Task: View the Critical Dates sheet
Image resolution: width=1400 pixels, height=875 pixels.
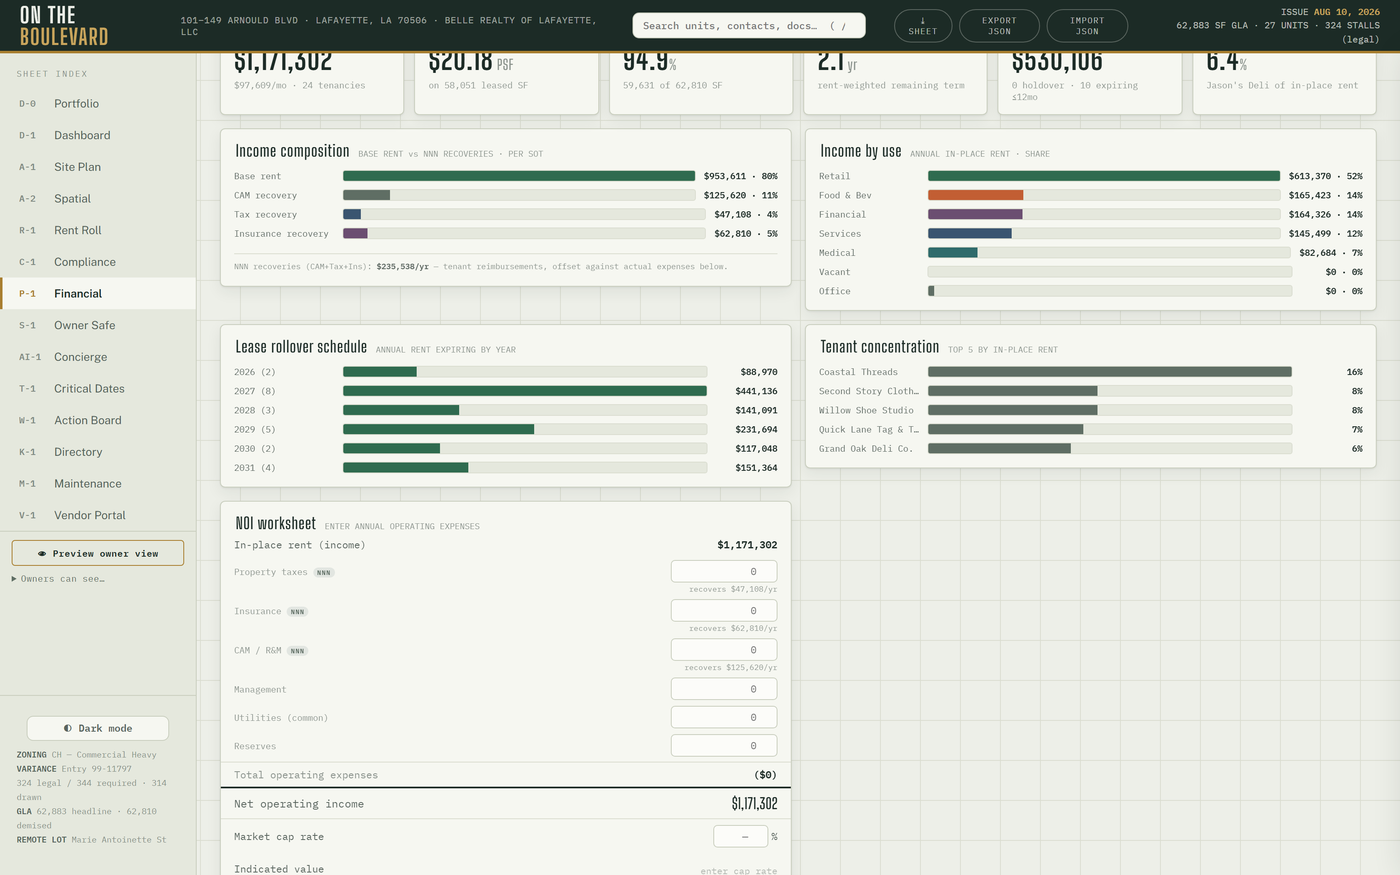Action: (98, 388)
